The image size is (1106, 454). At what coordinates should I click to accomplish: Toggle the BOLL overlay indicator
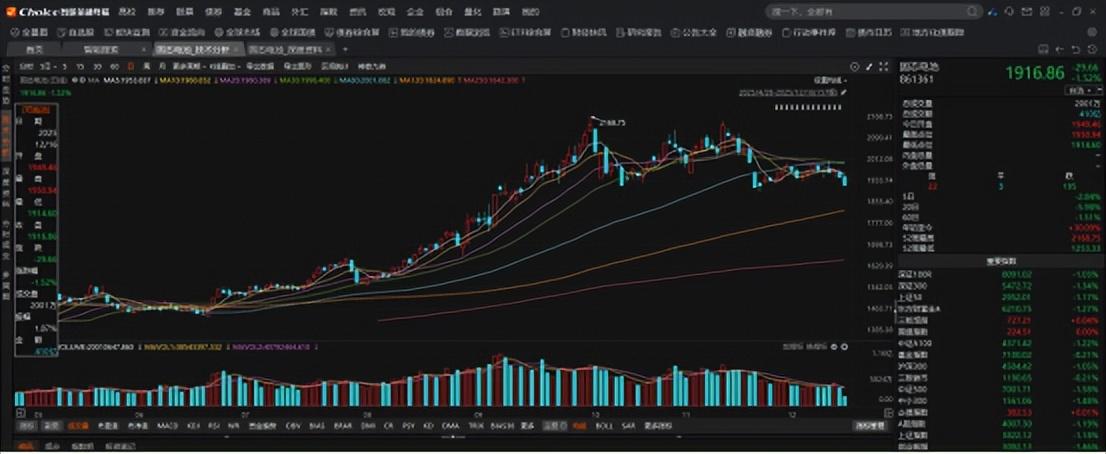click(604, 425)
